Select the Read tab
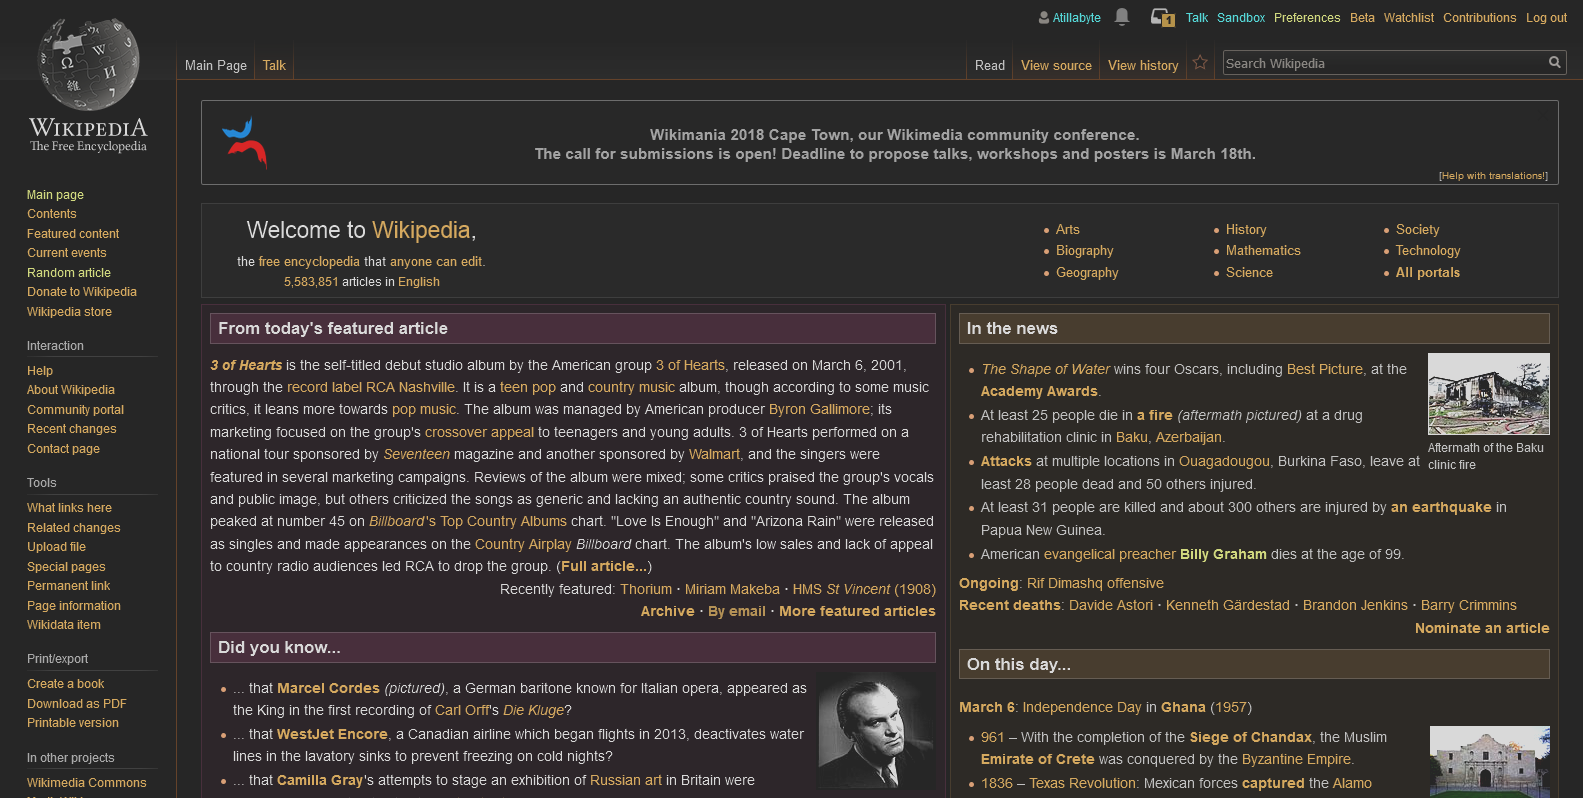Viewport: 1584px width, 798px height. tap(990, 66)
